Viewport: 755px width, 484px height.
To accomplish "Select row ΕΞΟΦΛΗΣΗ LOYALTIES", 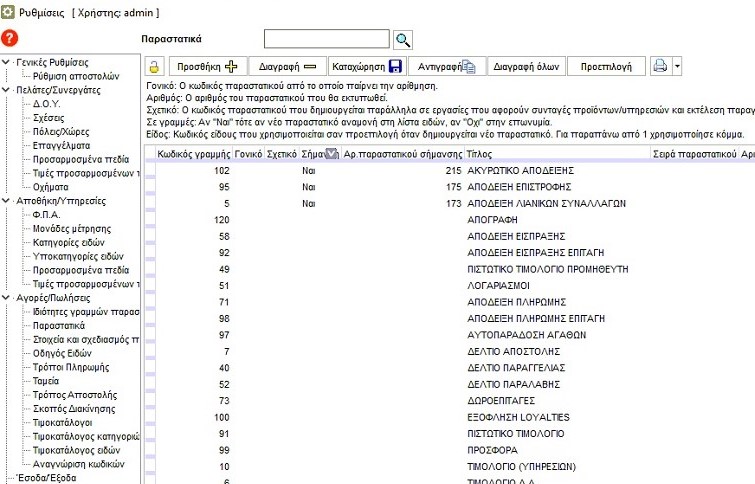I will 519,417.
